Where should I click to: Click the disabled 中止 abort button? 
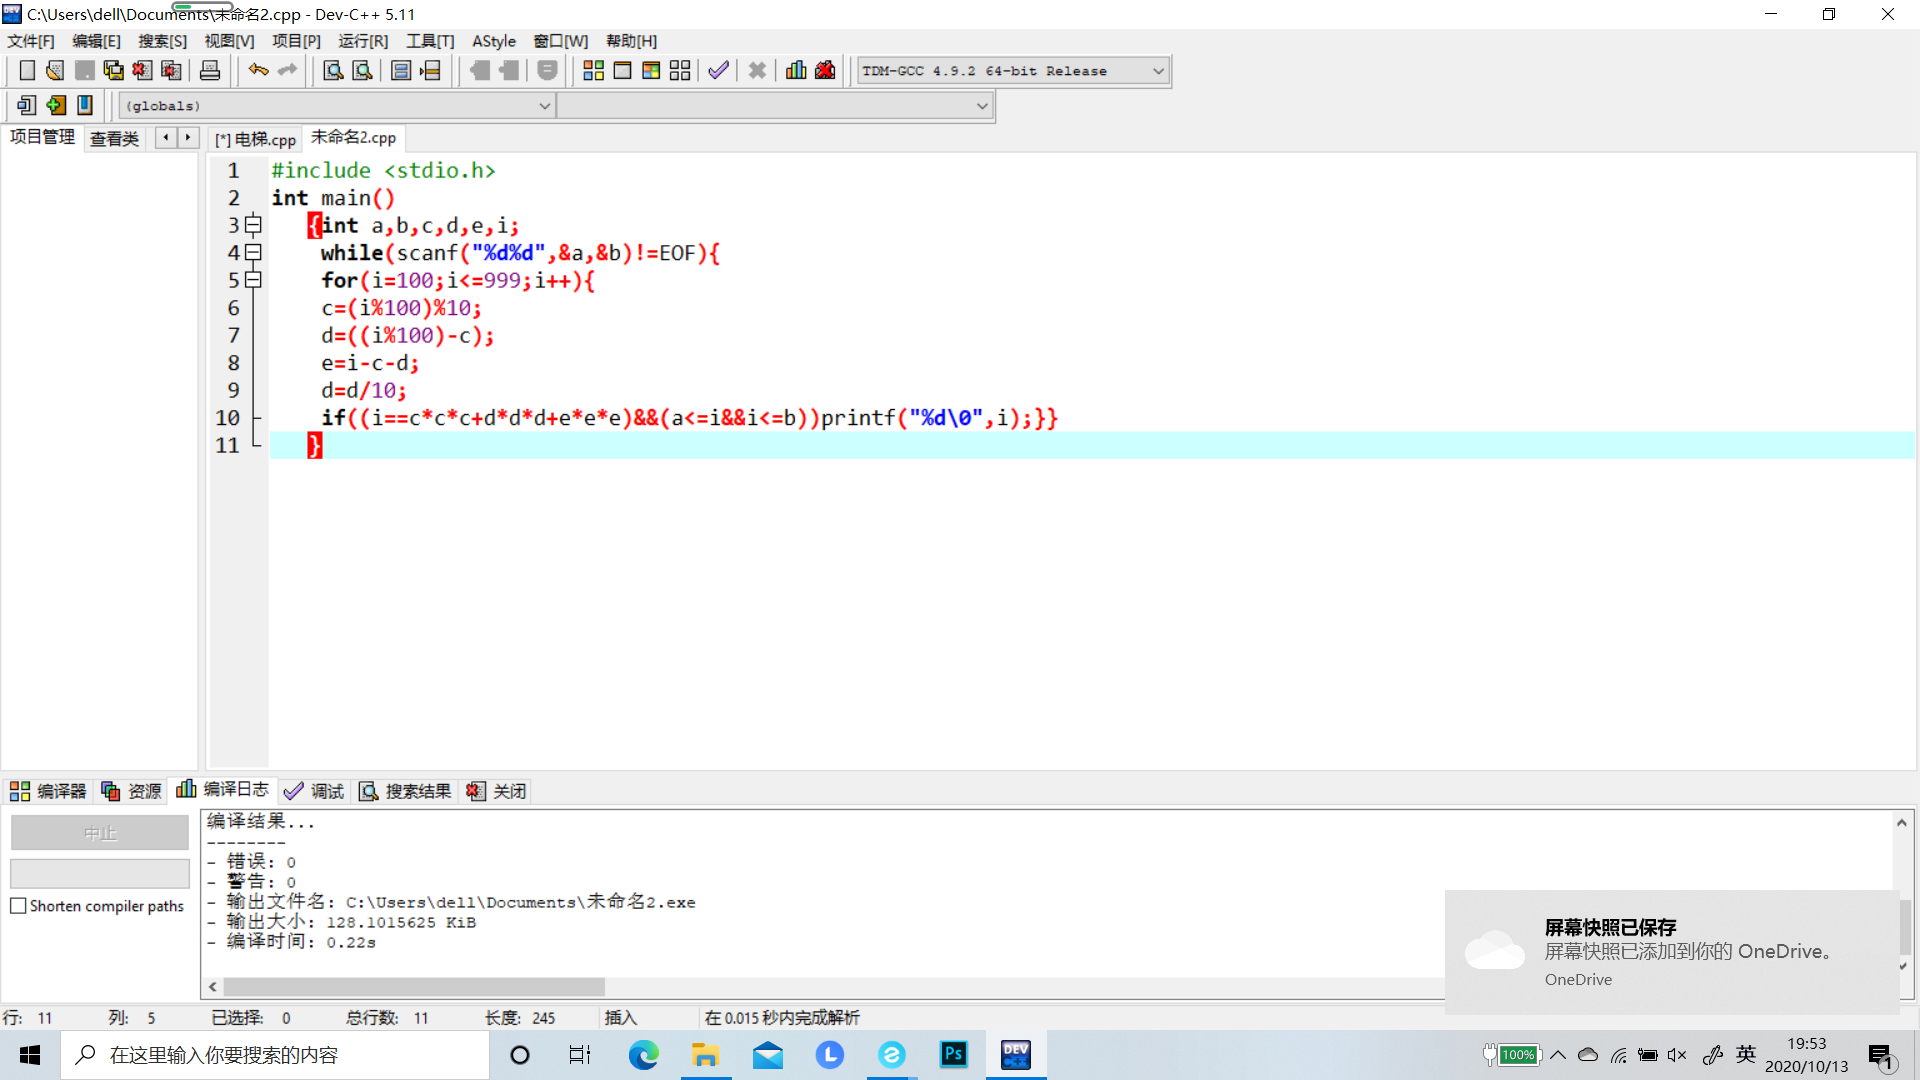tap(100, 832)
